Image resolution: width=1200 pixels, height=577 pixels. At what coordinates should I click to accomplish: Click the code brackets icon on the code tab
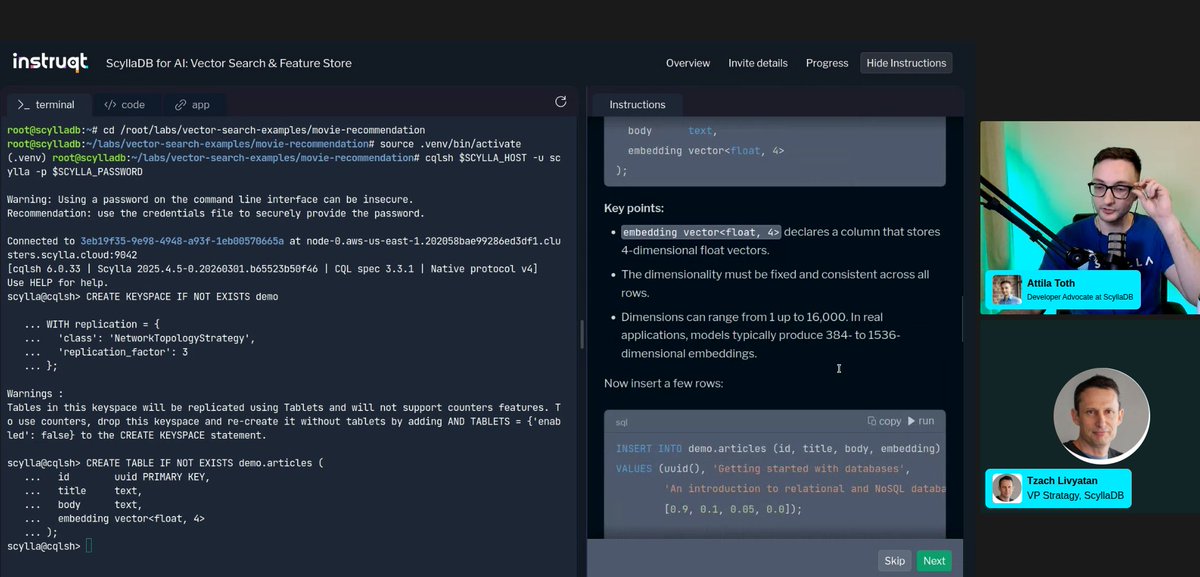(x=110, y=104)
